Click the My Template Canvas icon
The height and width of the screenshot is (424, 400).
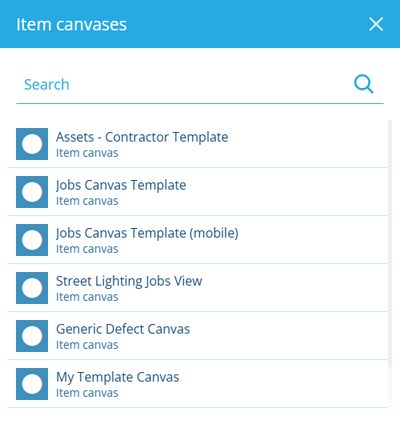(x=32, y=384)
